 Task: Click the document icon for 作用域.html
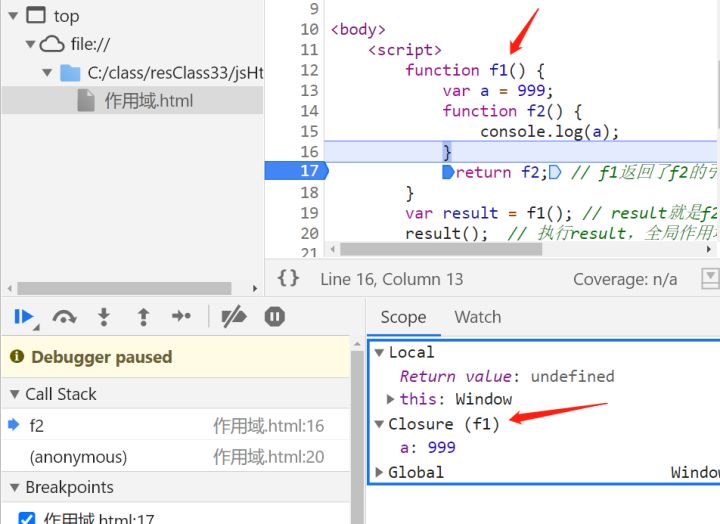click(86, 100)
